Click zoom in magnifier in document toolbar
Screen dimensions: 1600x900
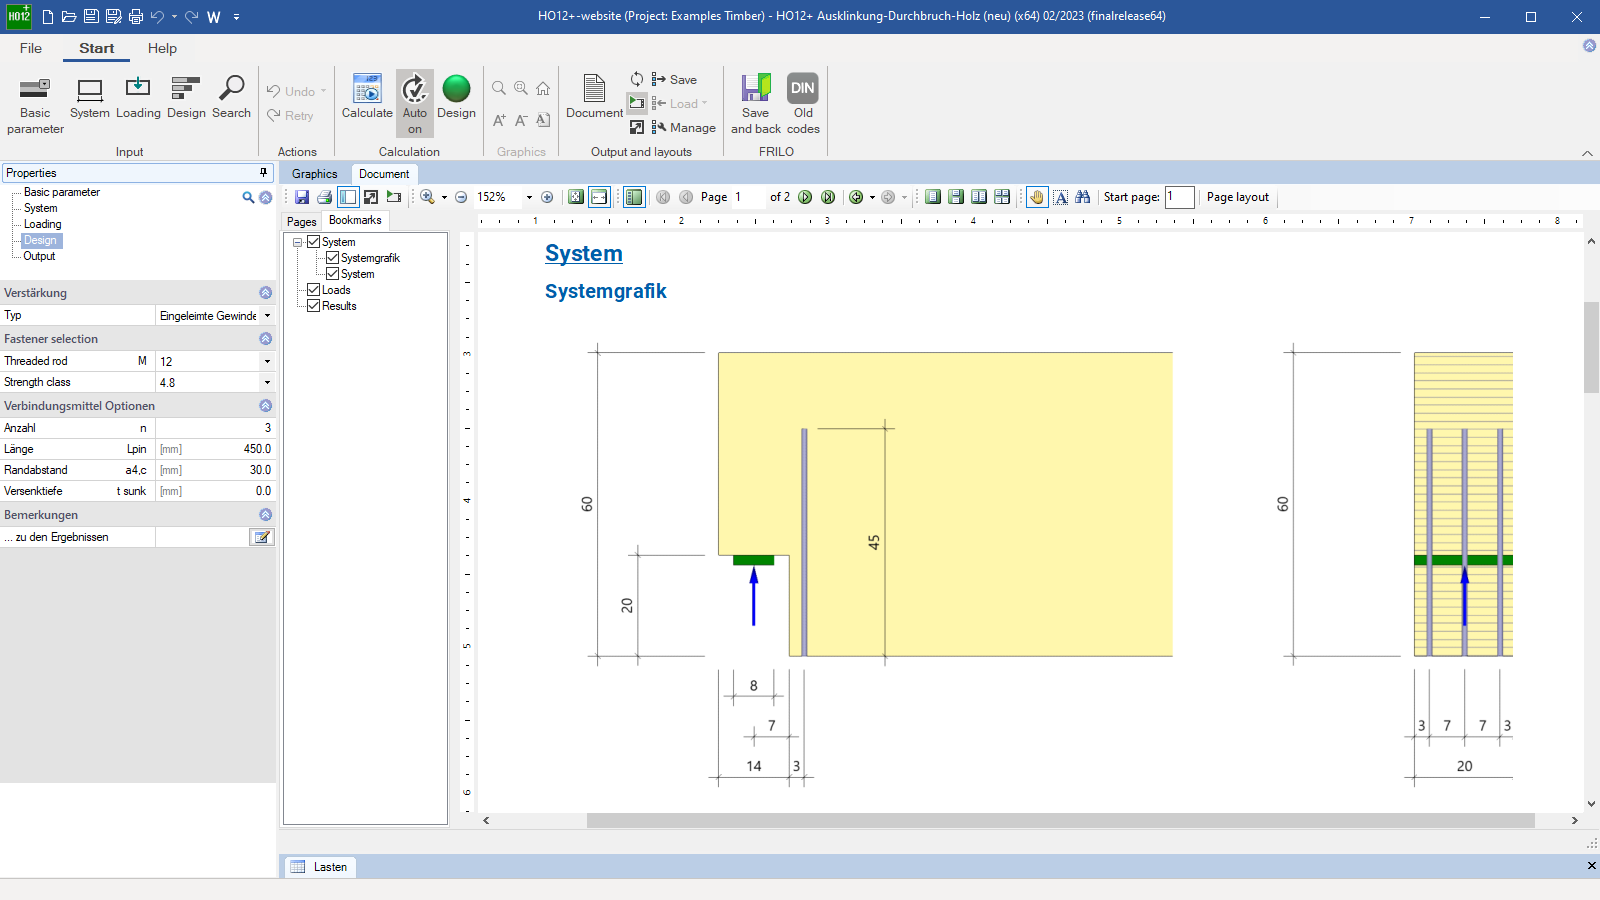coord(428,197)
